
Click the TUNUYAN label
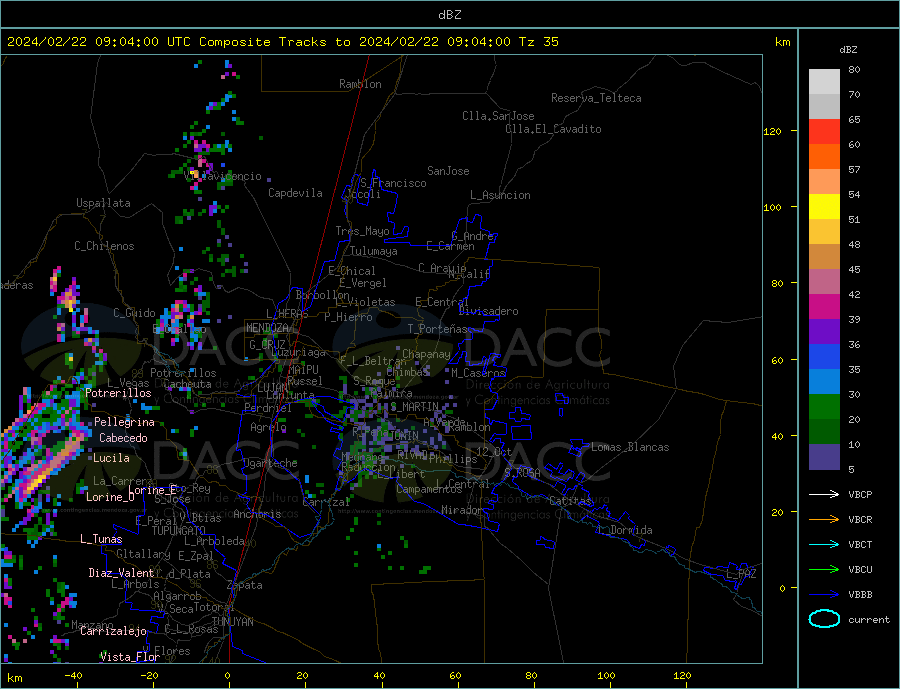(232, 622)
